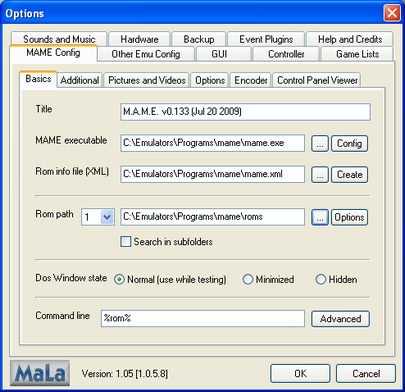Open the Help and Credits tab
The image size is (405, 392).
tap(350, 39)
